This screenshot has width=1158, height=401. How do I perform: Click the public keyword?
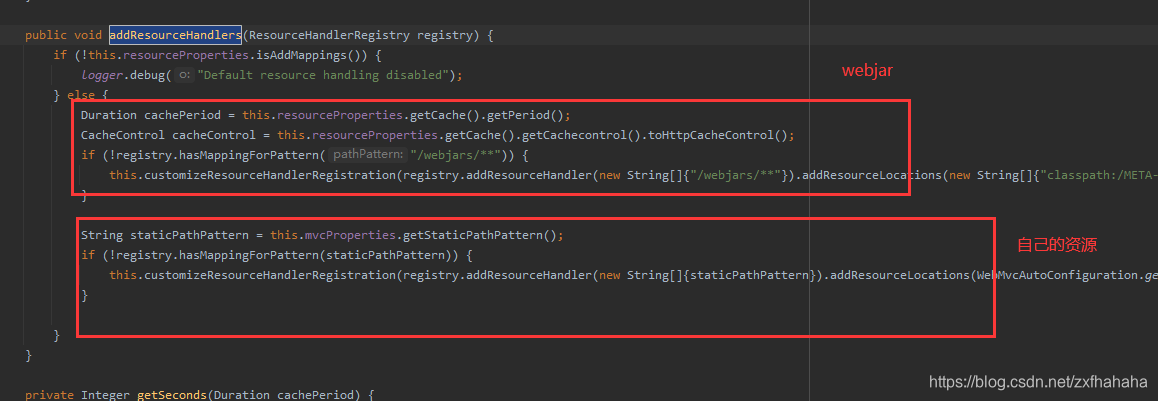tap(47, 35)
